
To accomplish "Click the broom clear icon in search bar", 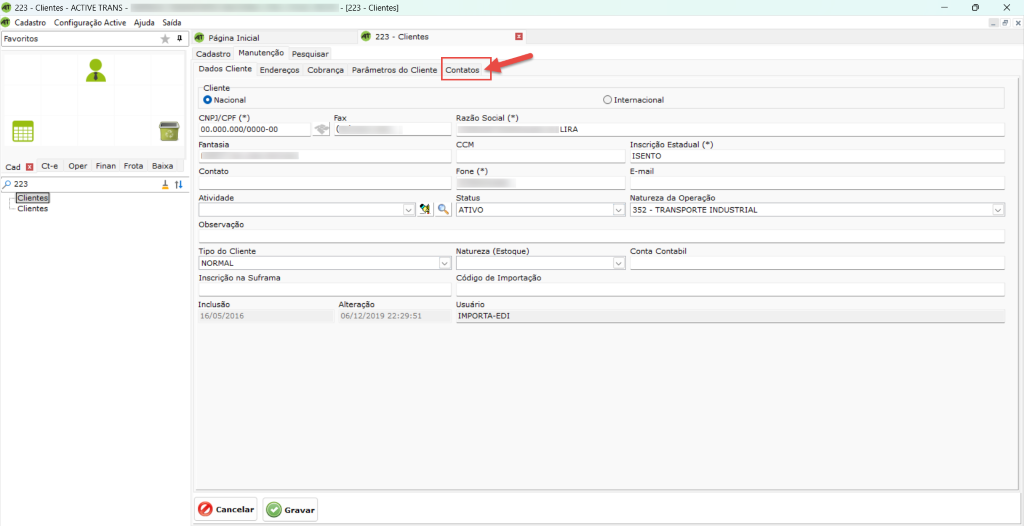I will (x=165, y=185).
